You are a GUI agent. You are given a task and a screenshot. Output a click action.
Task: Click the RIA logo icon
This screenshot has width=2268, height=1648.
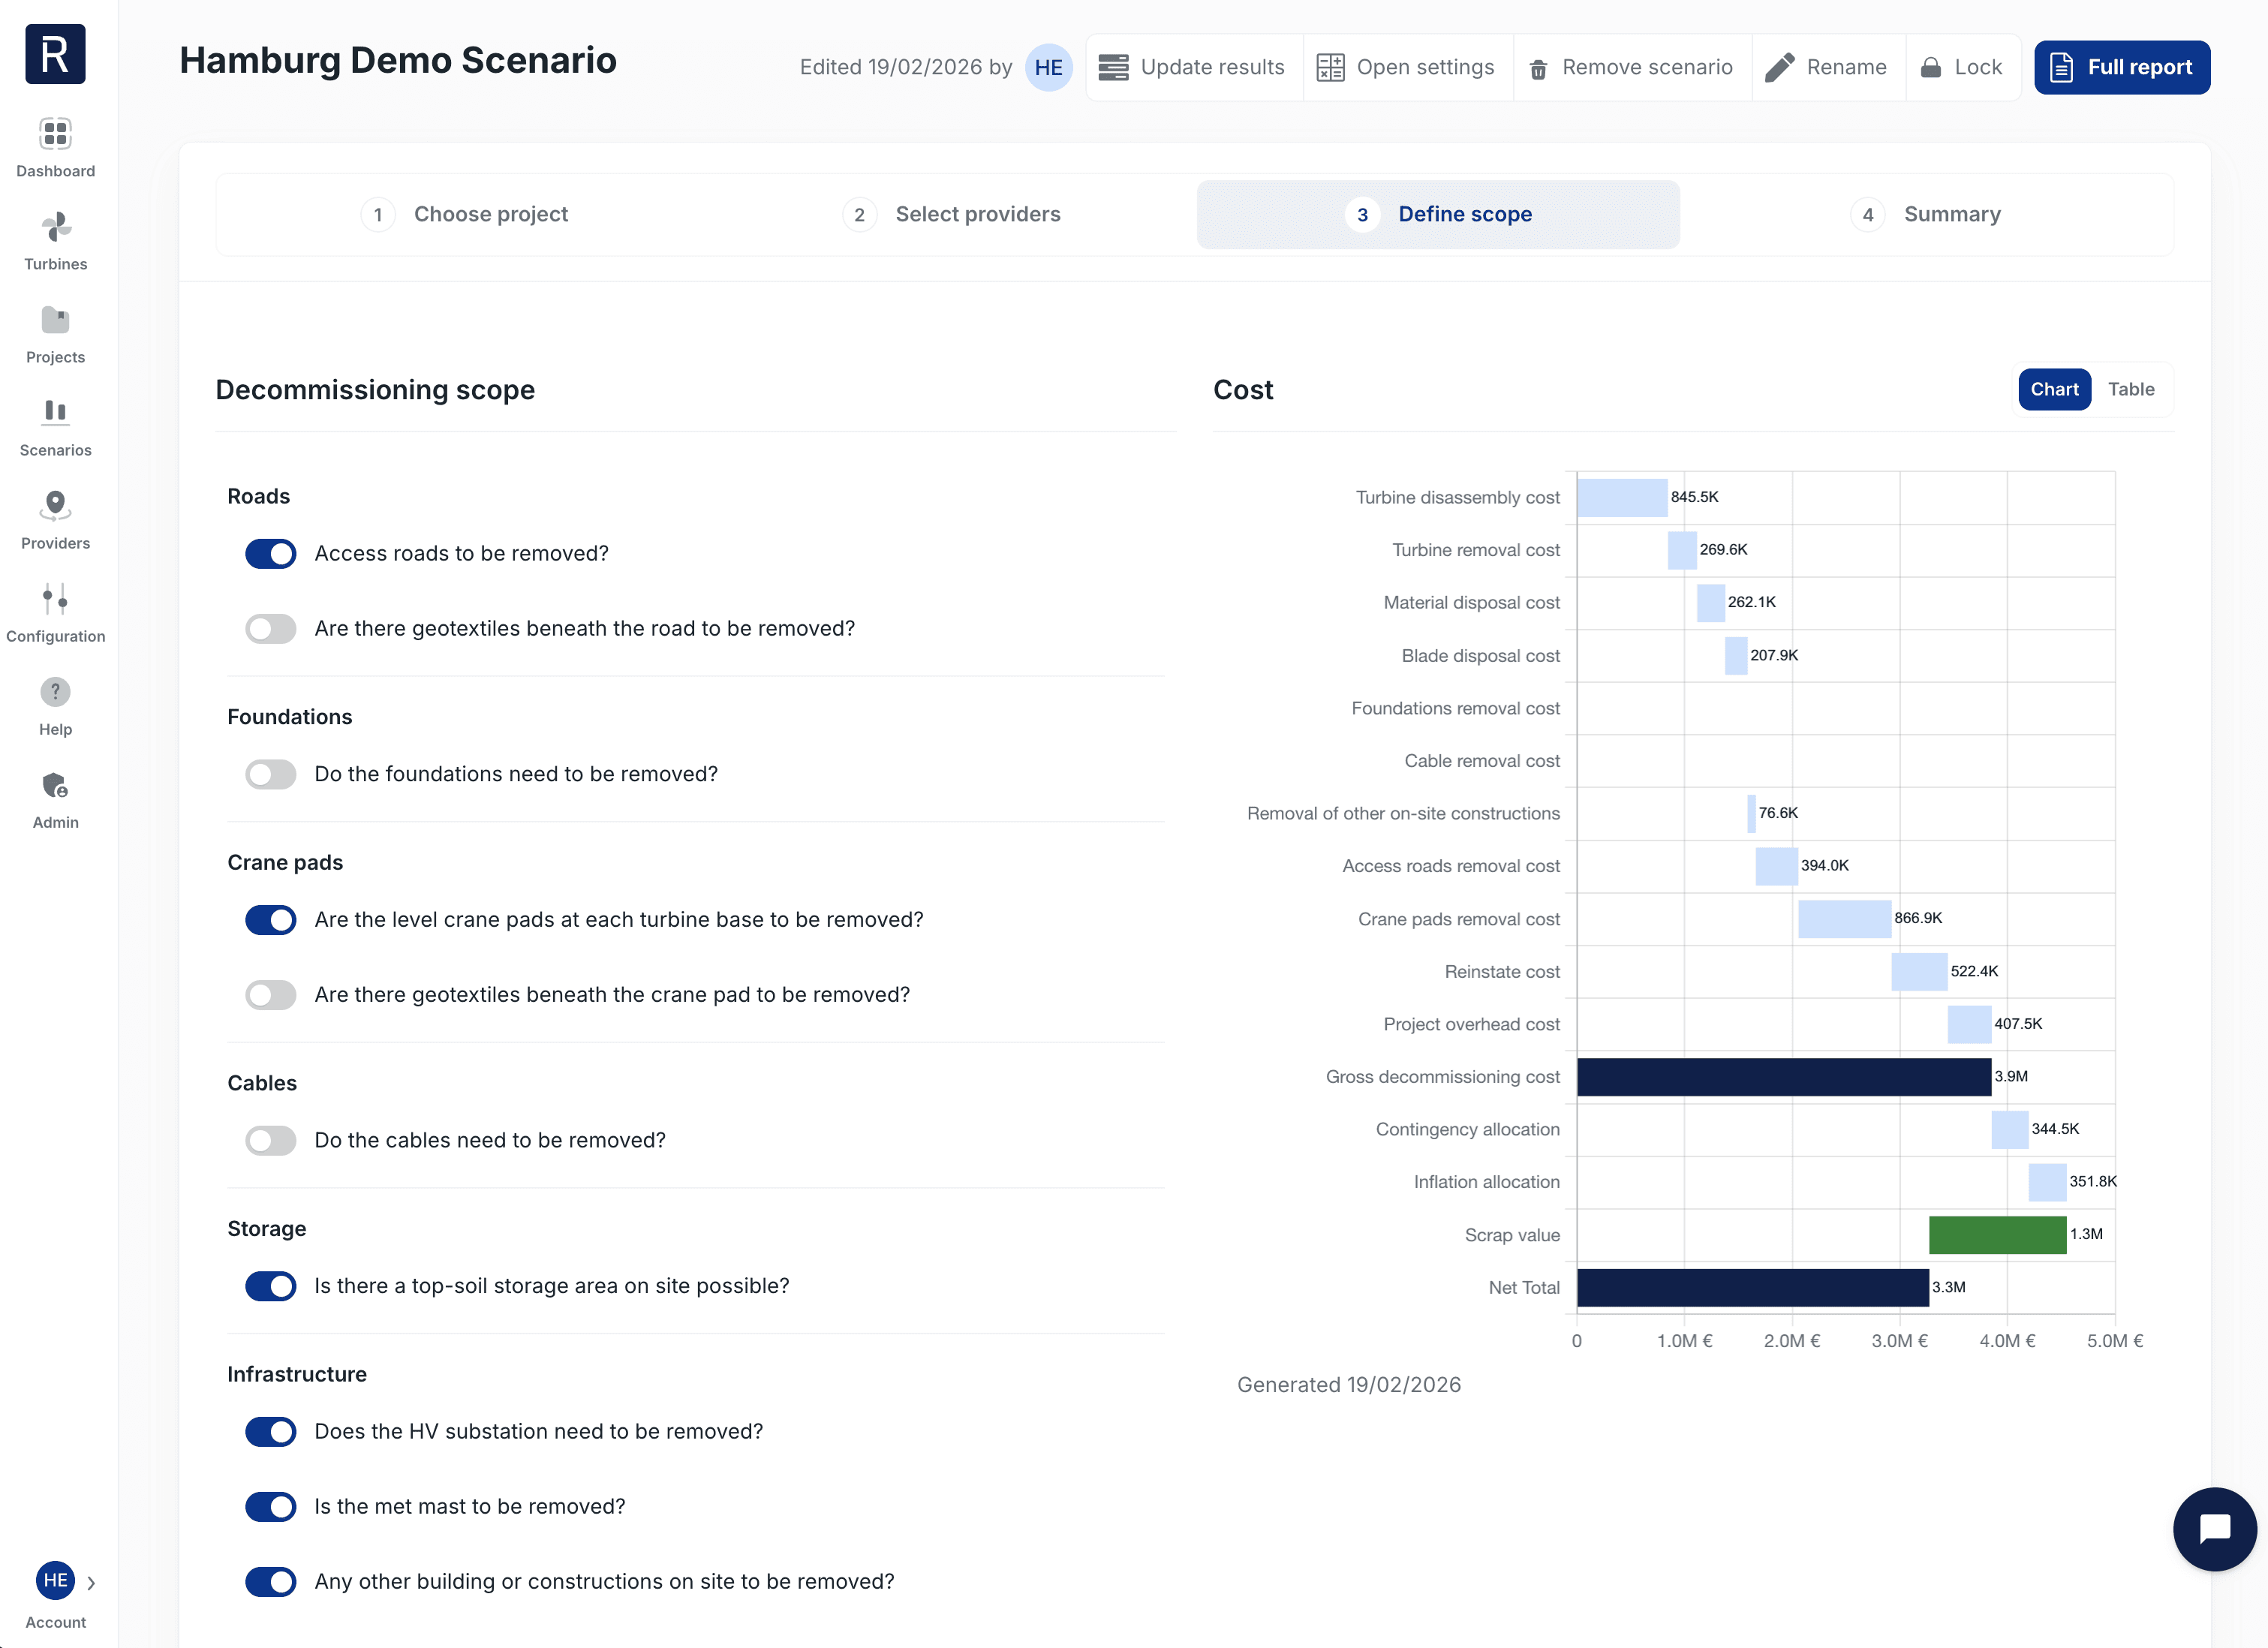pyautogui.click(x=55, y=54)
